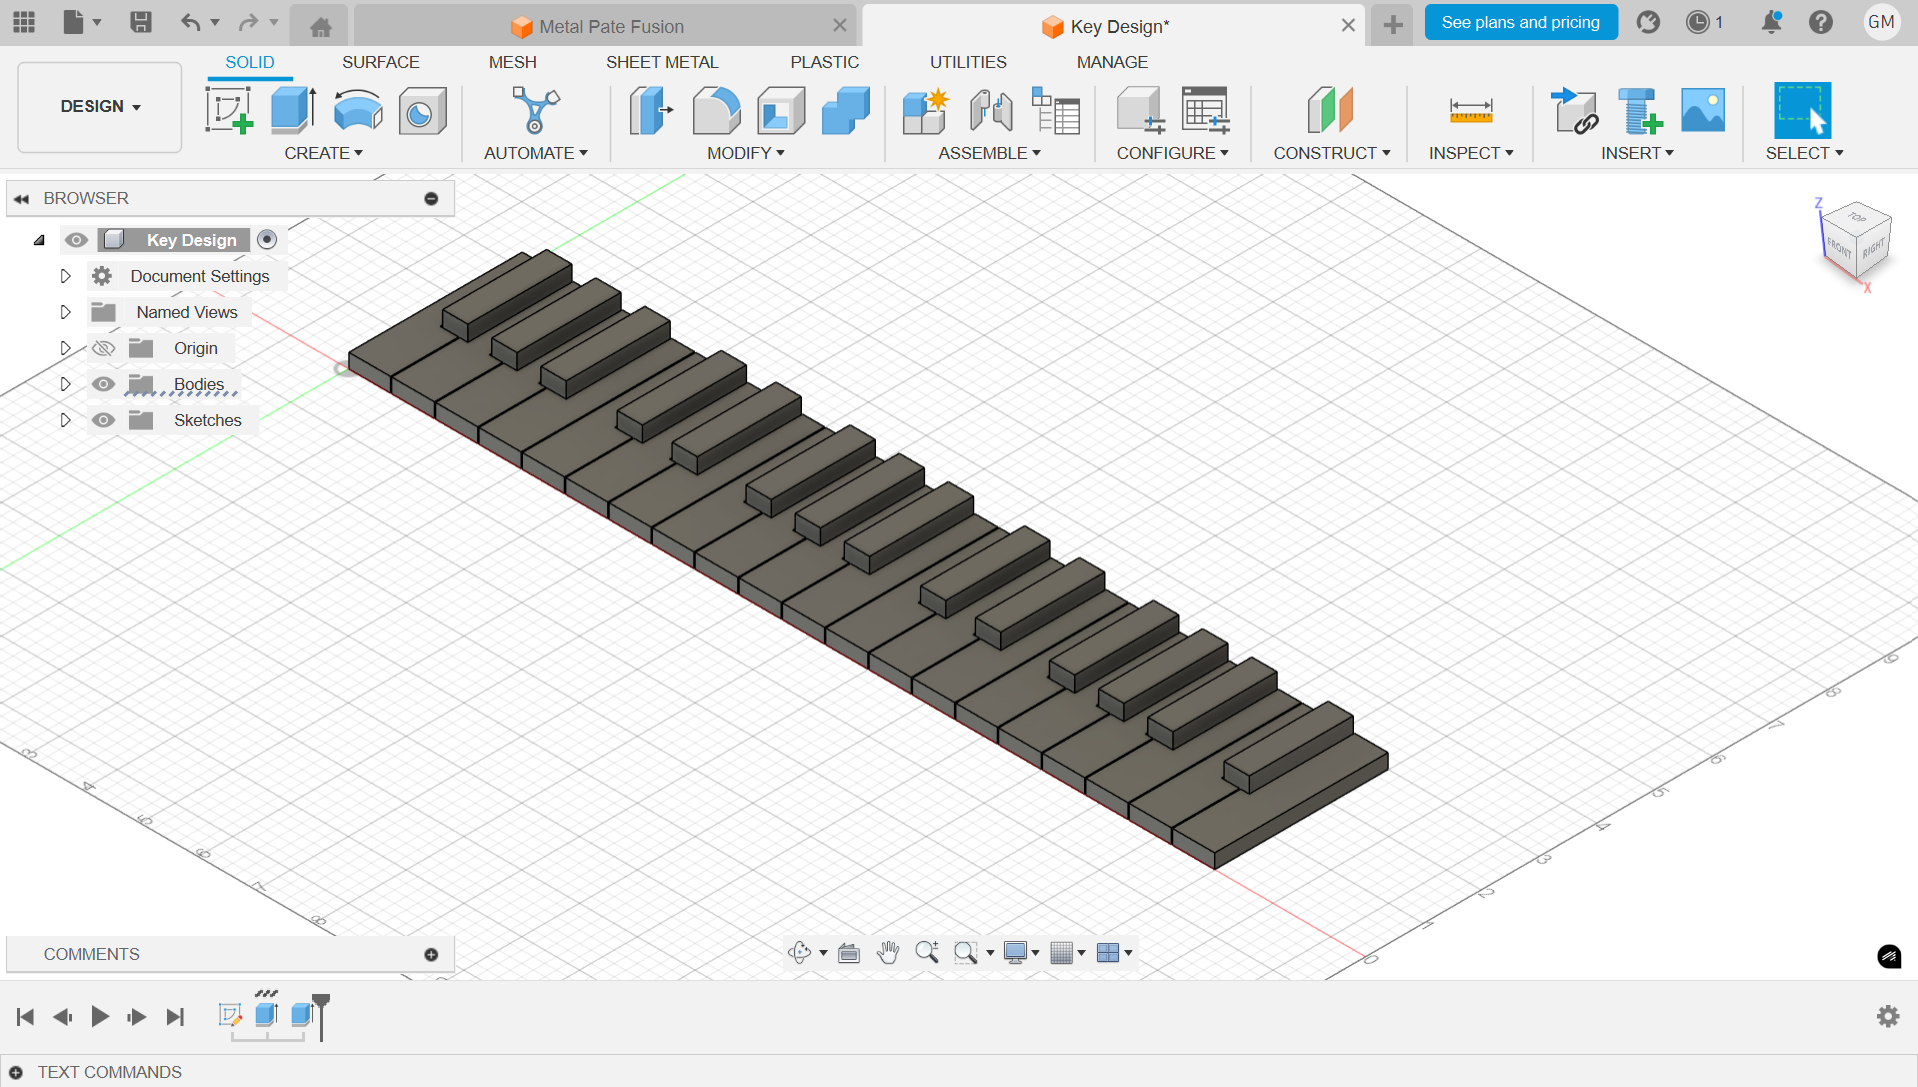Screen dimensions: 1918x1087
Task: Select the Shell tool
Action: pyautogui.click(x=781, y=110)
